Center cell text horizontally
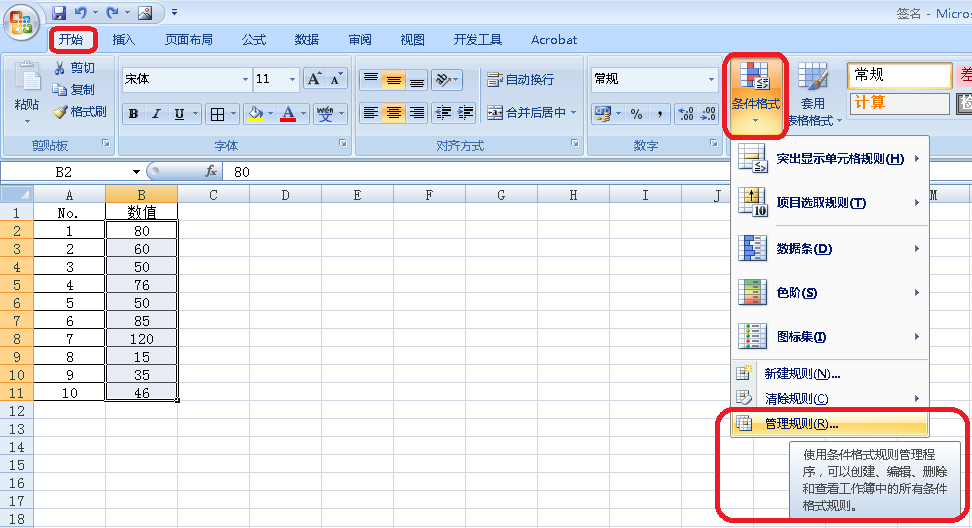Image resolution: width=972 pixels, height=528 pixels. [394, 113]
